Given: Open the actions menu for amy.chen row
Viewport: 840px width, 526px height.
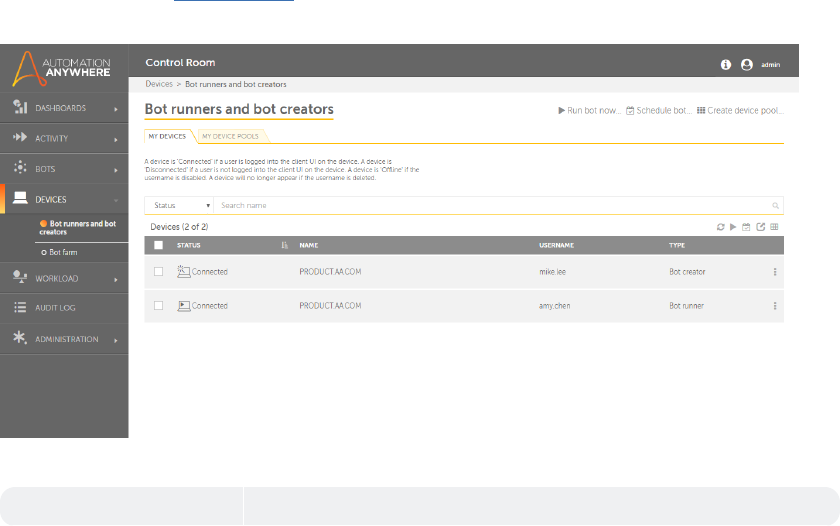Looking at the screenshot, I should point(775,306).
